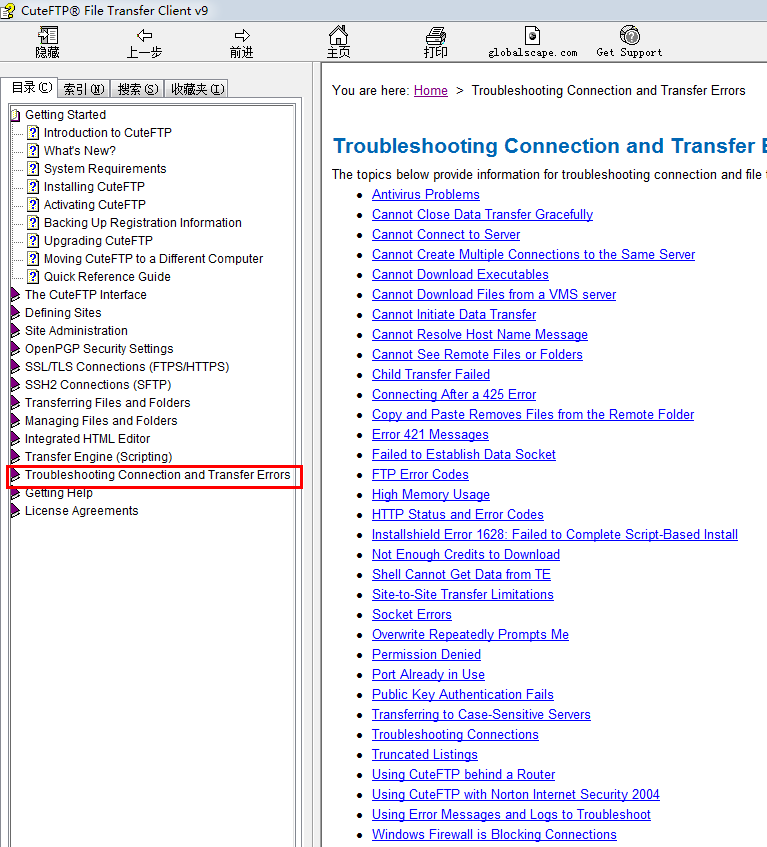Open the Using CuteFTP behind a Router link
The image size is (767, 847).
(x=463, y=774)
